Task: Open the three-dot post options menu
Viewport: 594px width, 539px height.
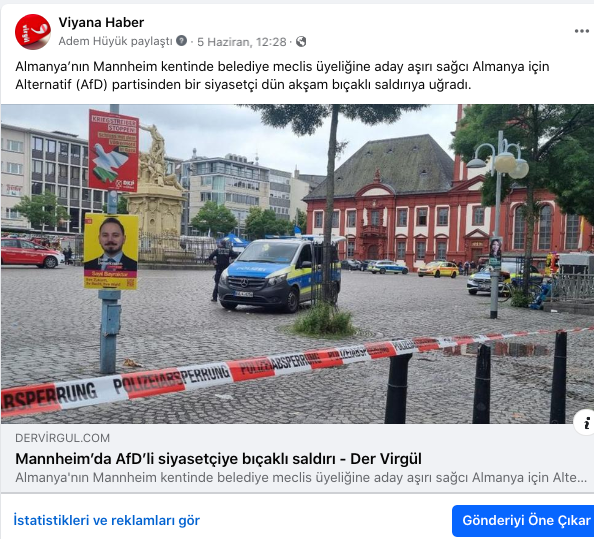Action: point(581,31)
